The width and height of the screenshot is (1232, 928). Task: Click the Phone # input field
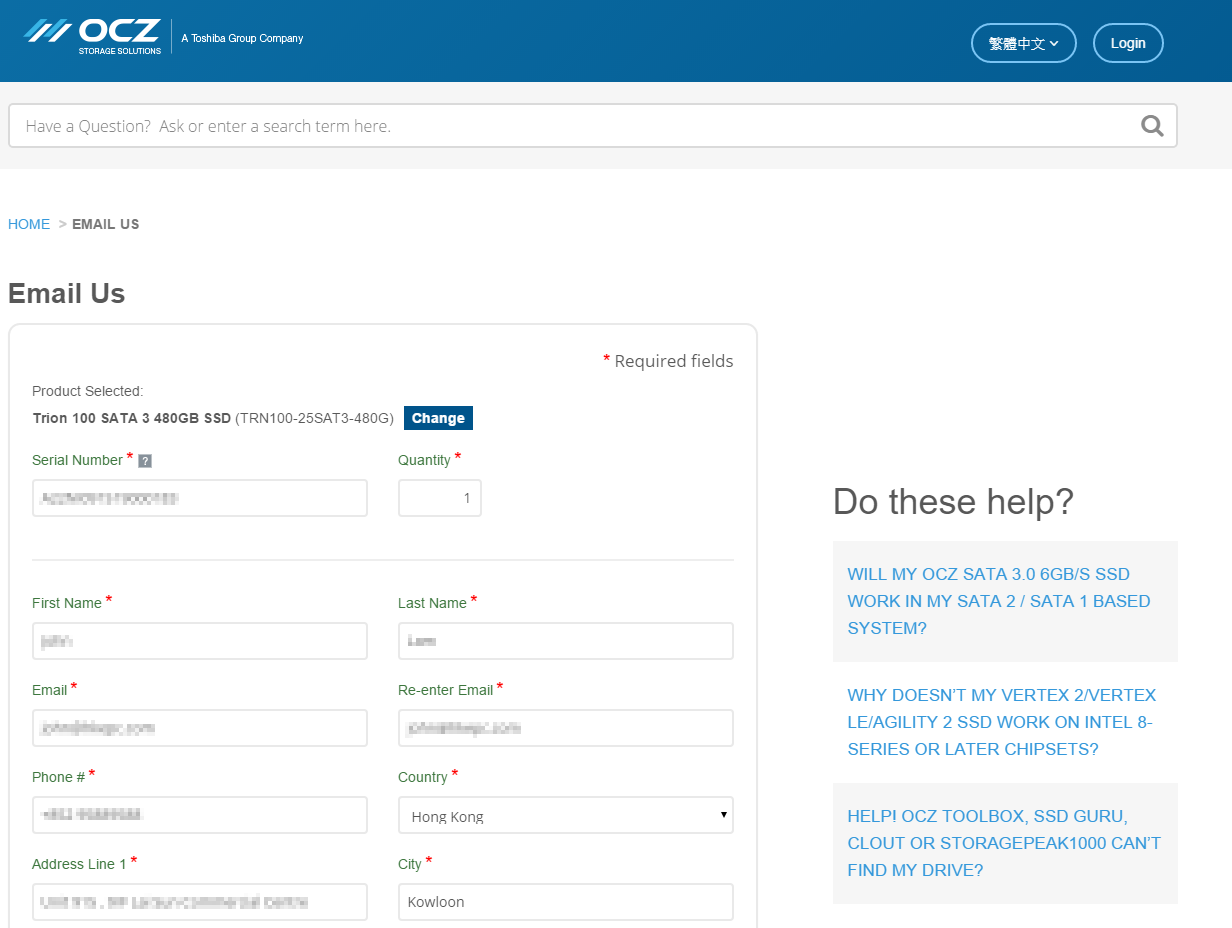point(200,815)
